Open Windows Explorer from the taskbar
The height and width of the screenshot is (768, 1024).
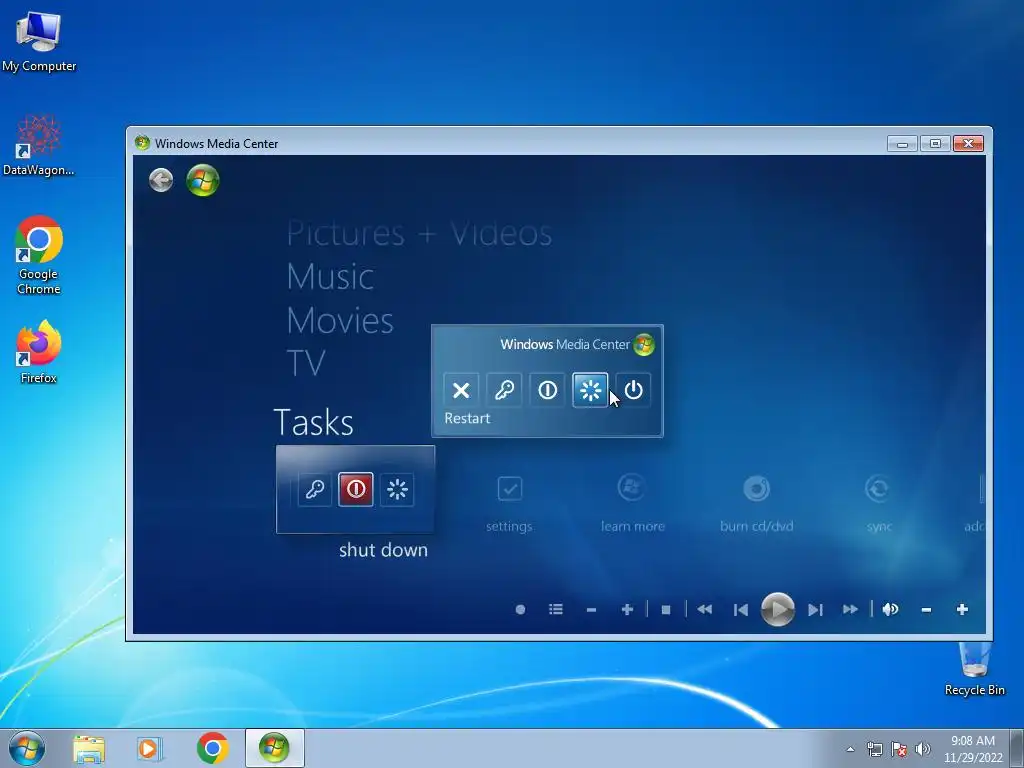click(89, 748)
